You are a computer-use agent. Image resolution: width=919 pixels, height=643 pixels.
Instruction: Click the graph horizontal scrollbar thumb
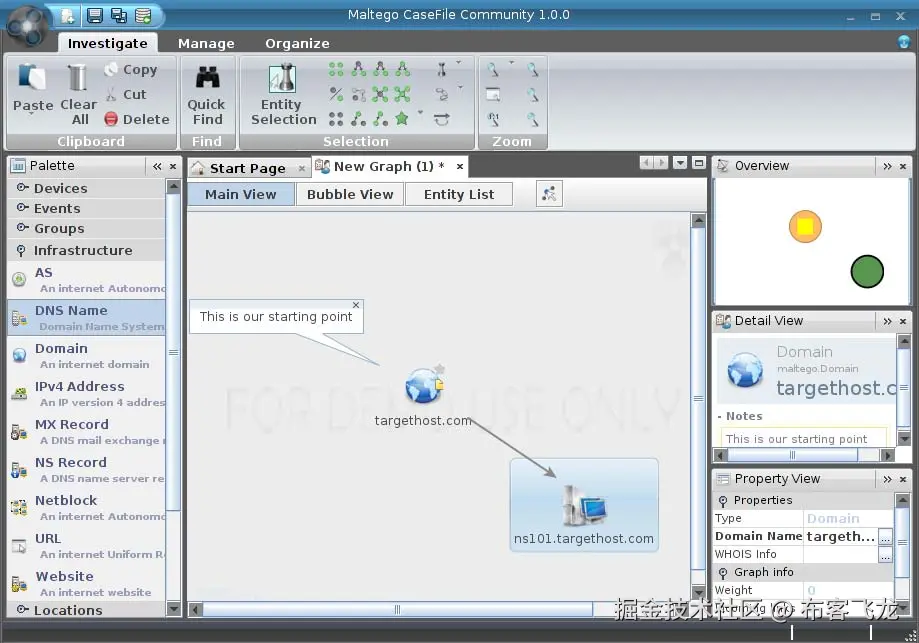397,610
